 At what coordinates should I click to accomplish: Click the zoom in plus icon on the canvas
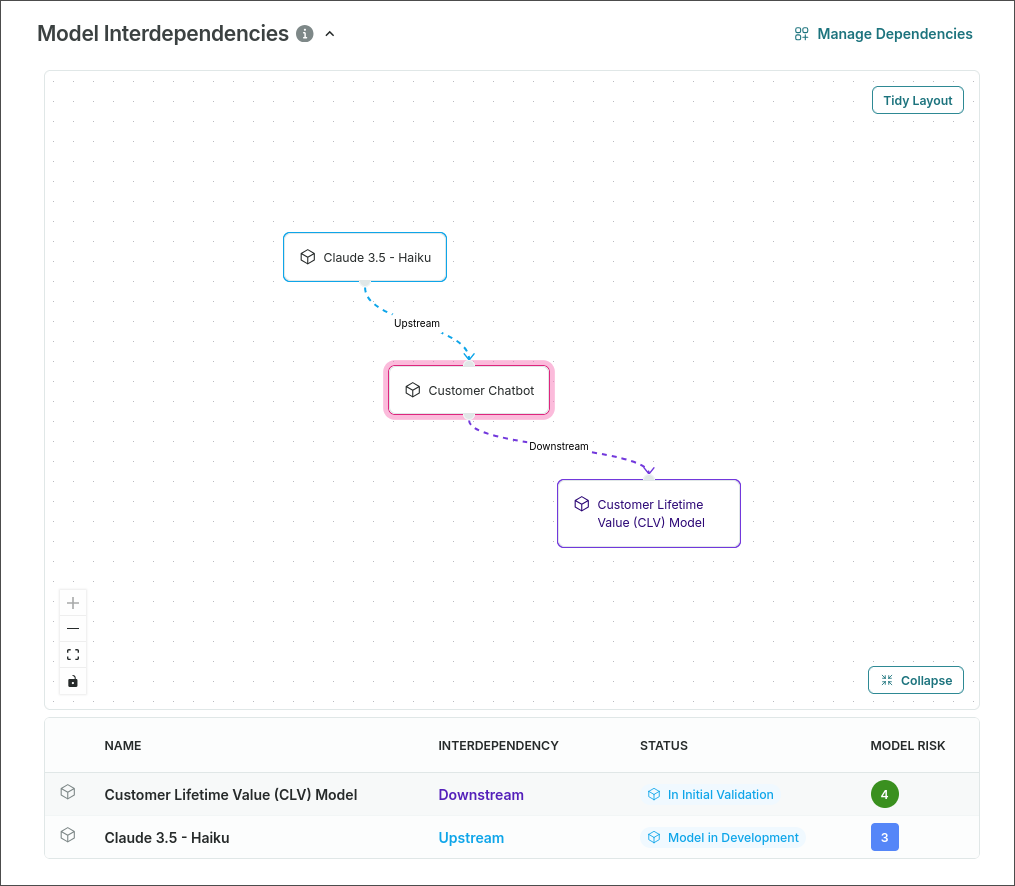click(72, 602)
